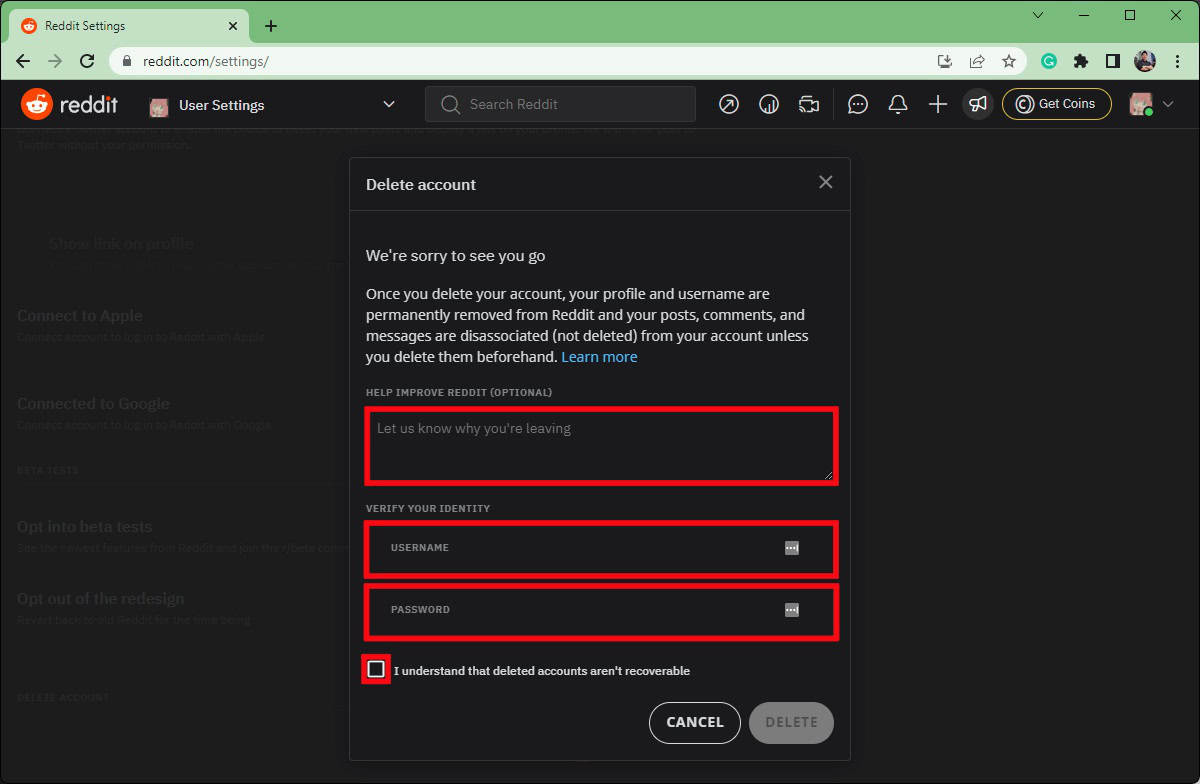Click the Delete button
The image size is (1200, 784).
[x=791, y=722]
